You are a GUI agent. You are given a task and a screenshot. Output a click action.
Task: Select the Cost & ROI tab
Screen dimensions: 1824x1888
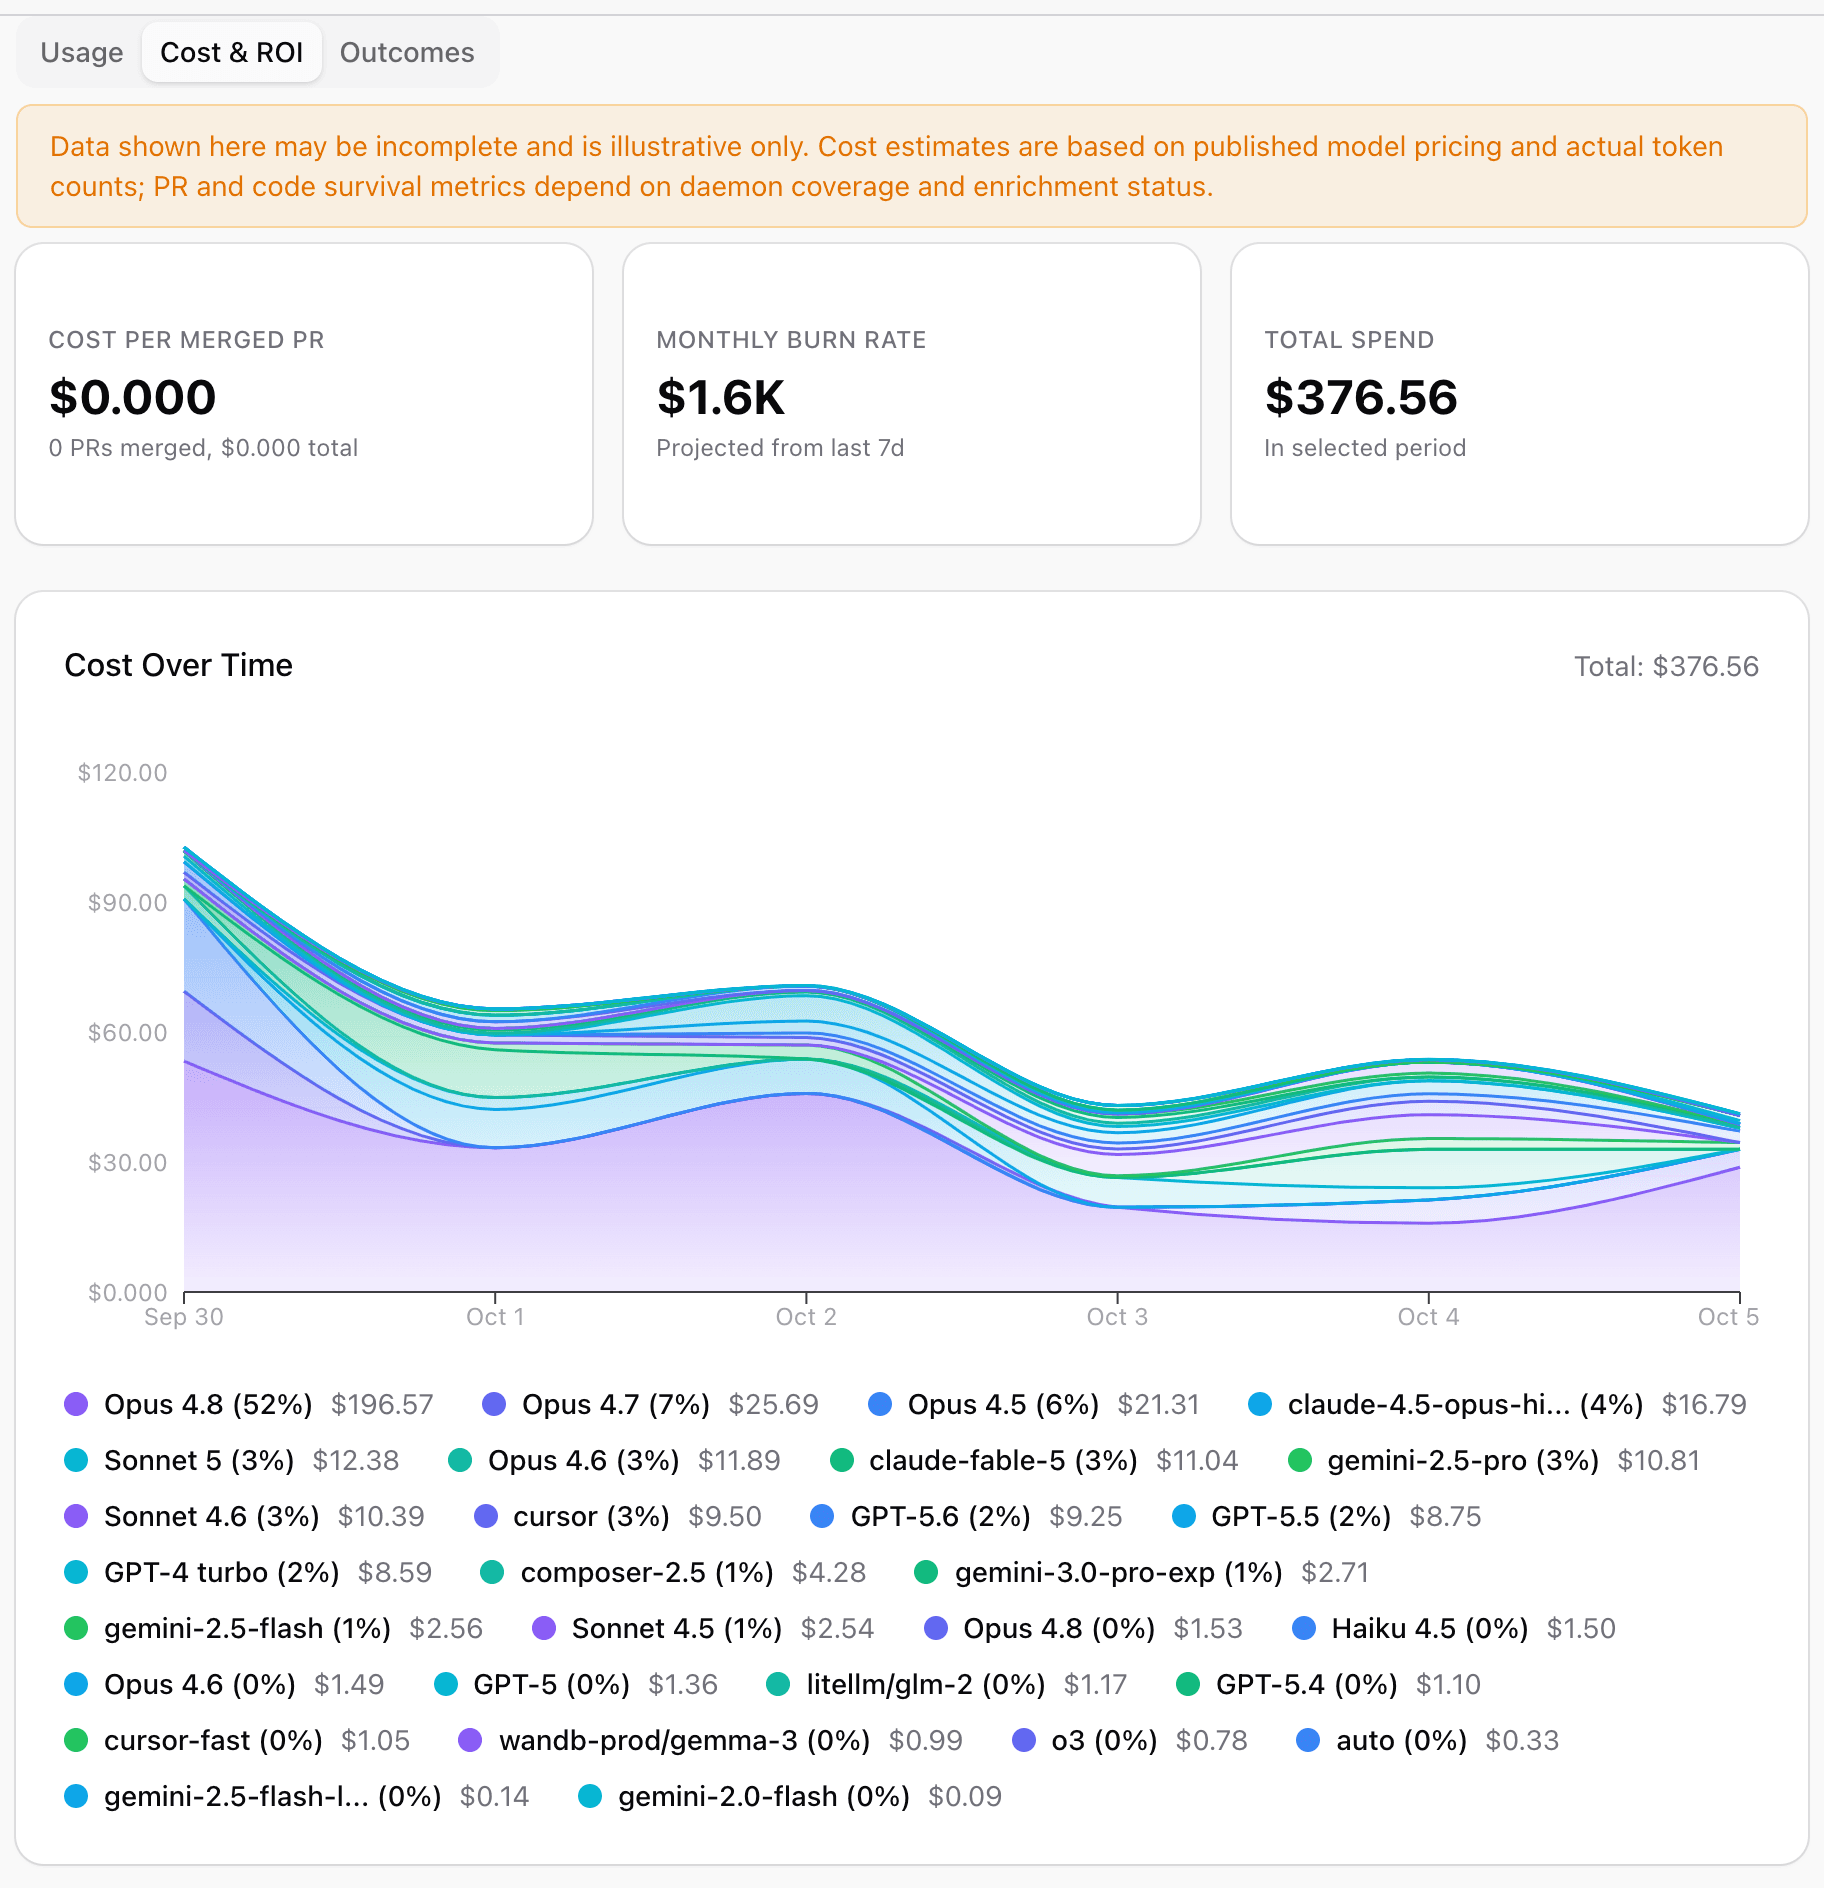[x=232, y=53]
